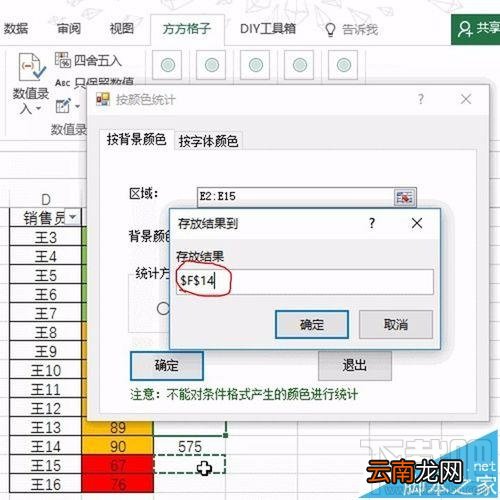Click the 四舍五入 rounding tool
500x500 pixels.
(88, 60)
